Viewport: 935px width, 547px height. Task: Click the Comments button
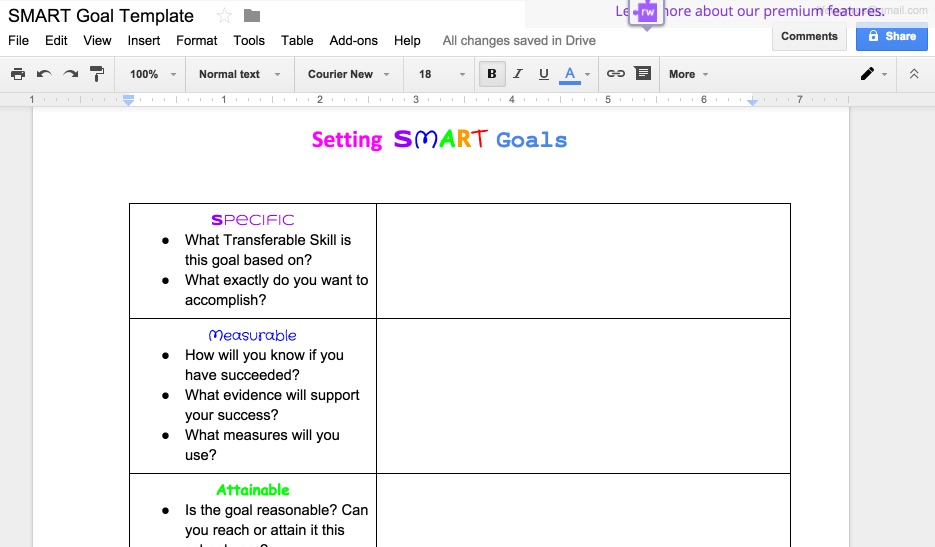809,36
